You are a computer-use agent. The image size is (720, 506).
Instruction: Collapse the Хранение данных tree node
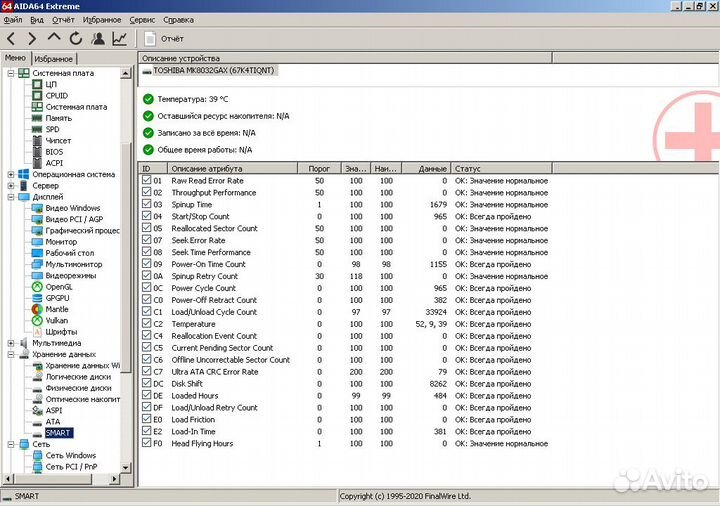[x=11, y=354]
